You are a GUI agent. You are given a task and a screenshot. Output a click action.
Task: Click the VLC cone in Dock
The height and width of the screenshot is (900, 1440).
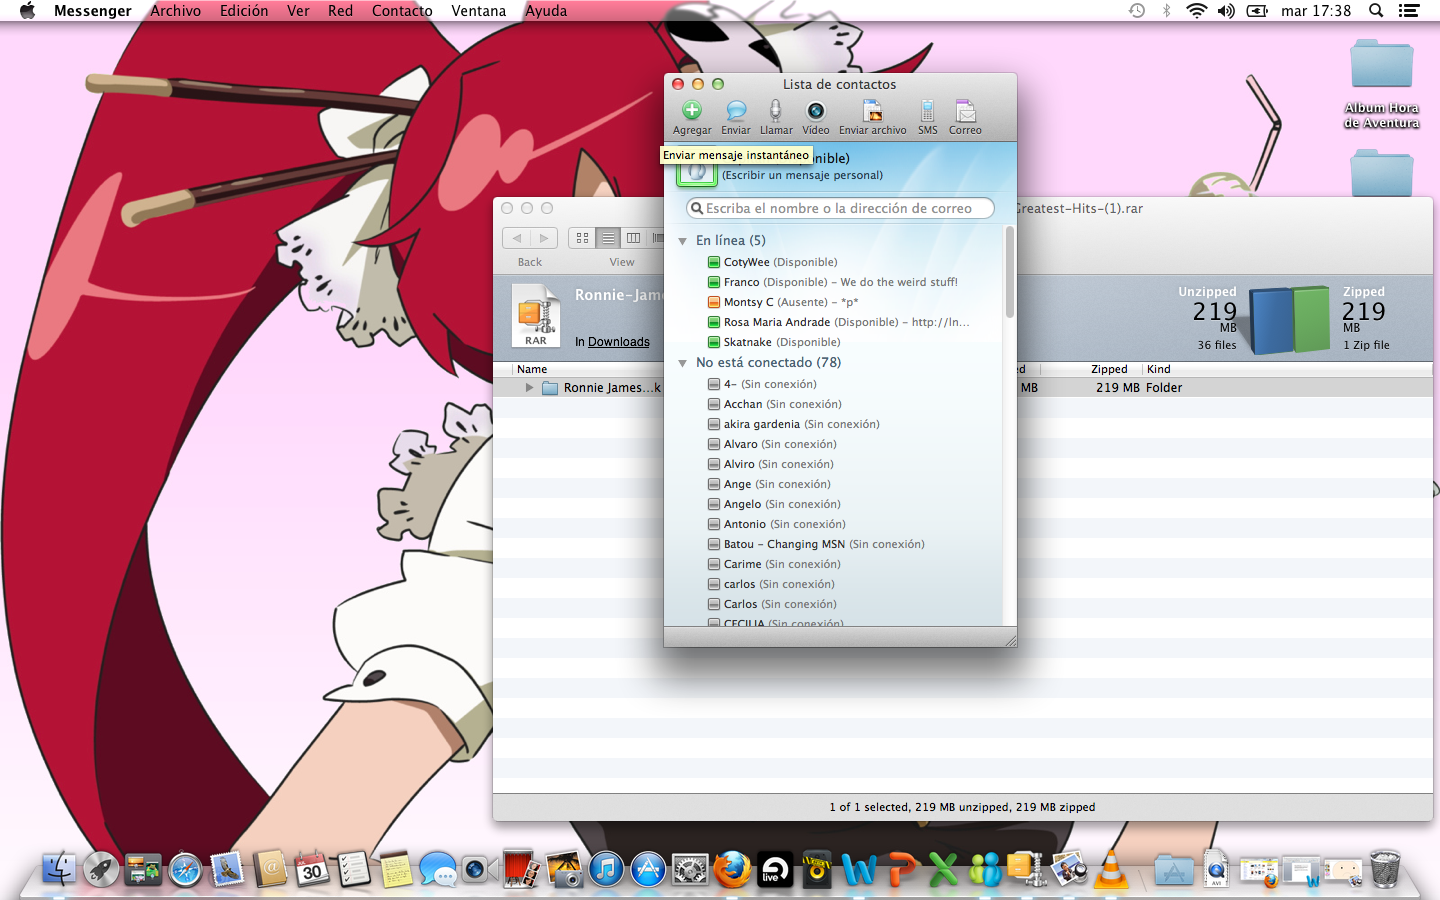coord(1111,869)
